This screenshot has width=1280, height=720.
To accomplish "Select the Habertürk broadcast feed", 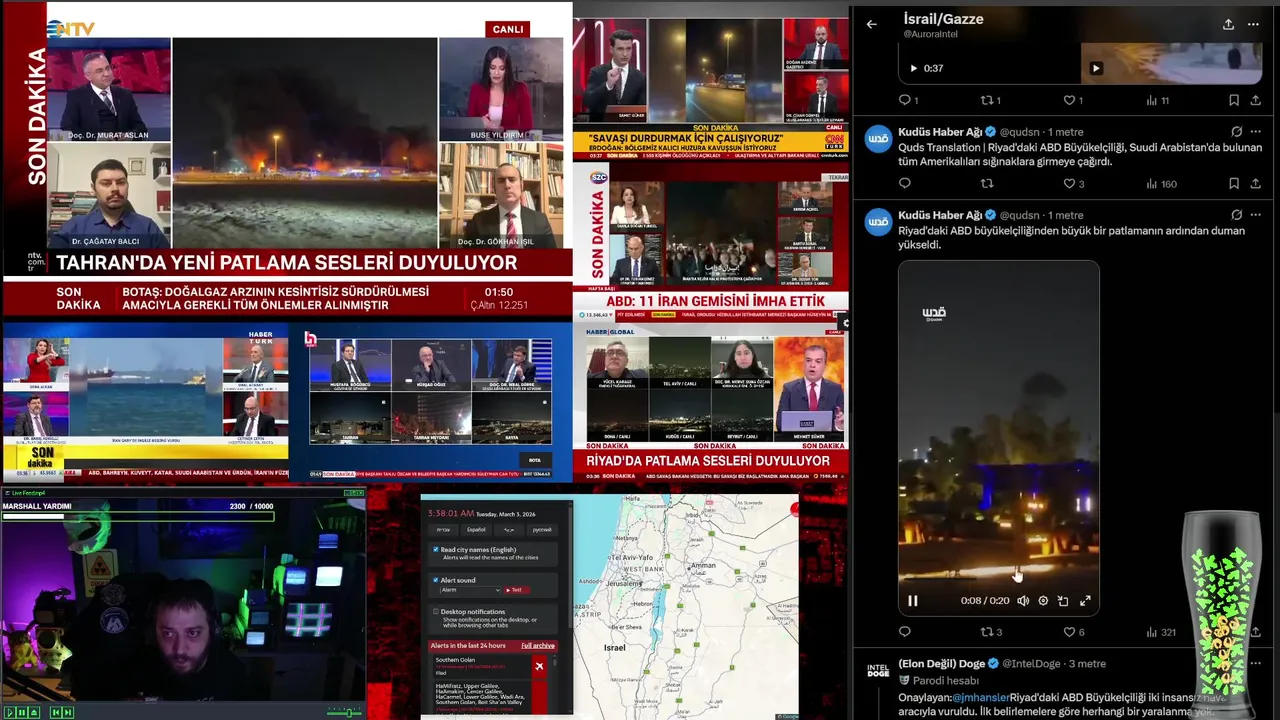I will click(145, 403).
